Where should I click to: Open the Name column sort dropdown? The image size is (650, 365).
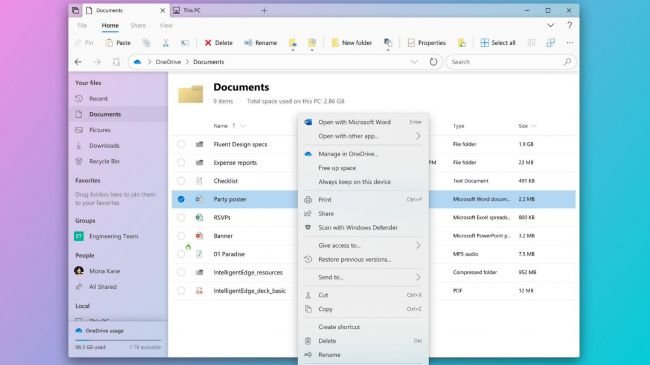pyautogui.click(x=243, y=126)
